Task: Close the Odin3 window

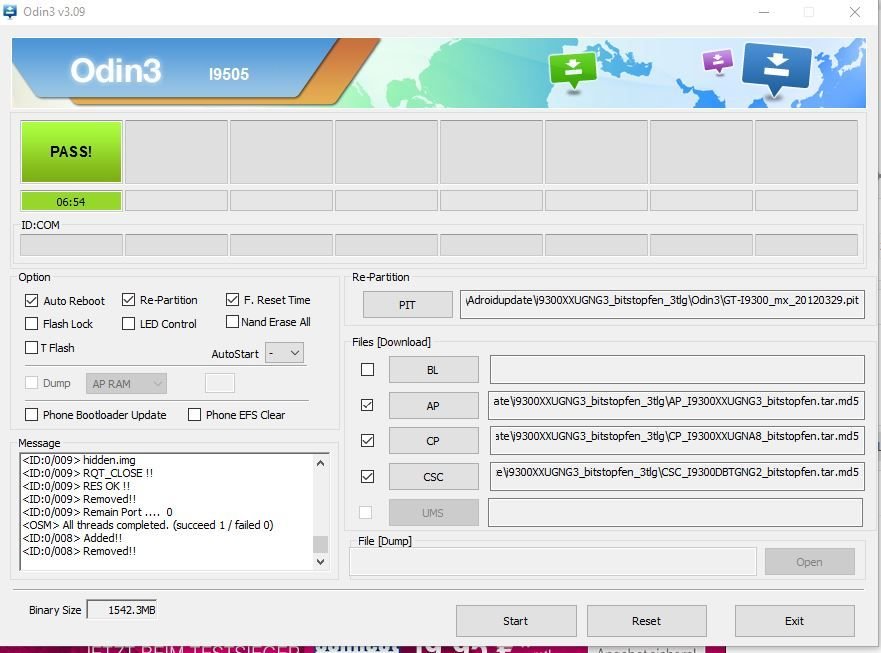Action: [855, 12]
